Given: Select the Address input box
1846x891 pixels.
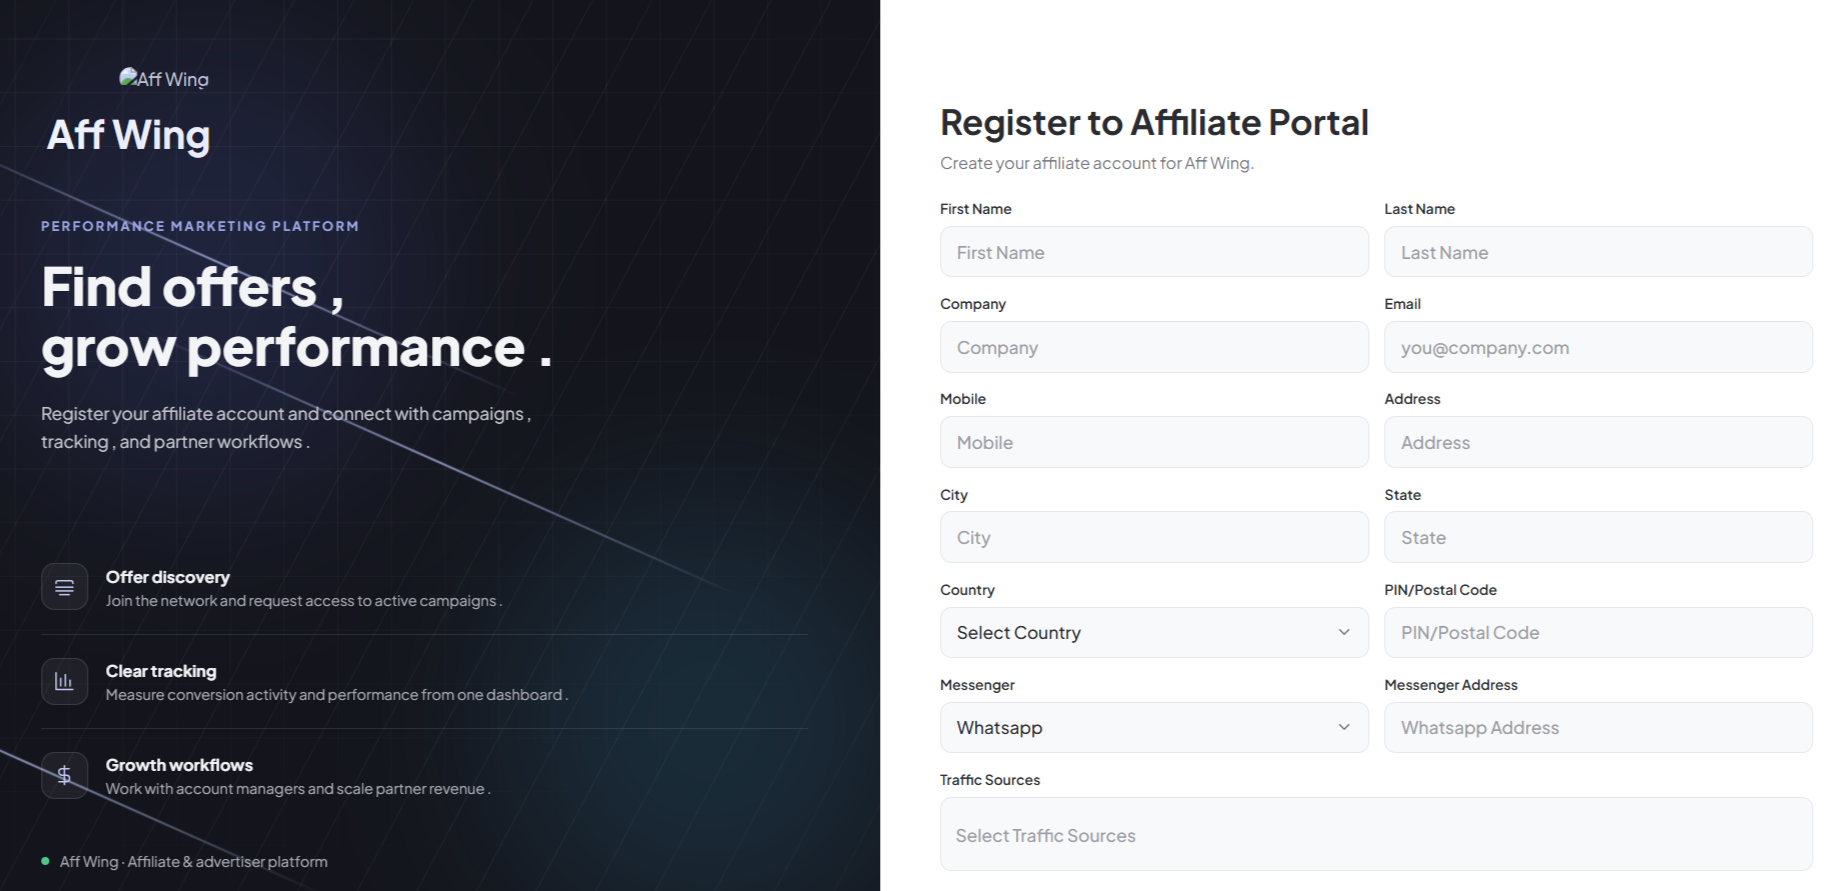Looking at the screenshot, I should point(1598,442).
